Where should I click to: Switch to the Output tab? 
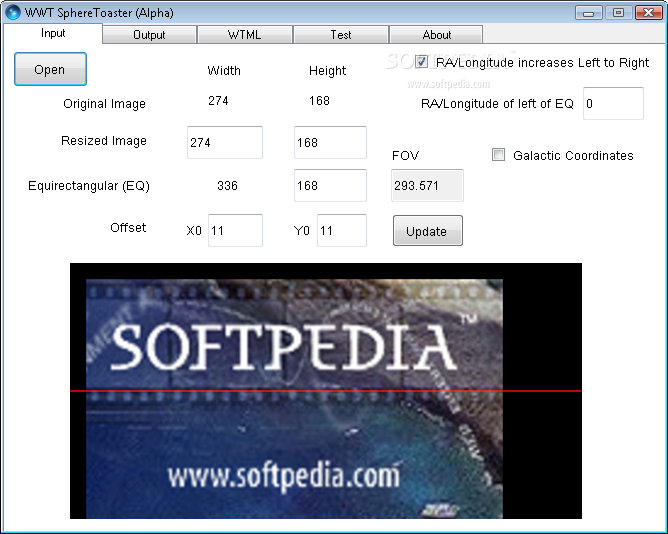point(149,35)
